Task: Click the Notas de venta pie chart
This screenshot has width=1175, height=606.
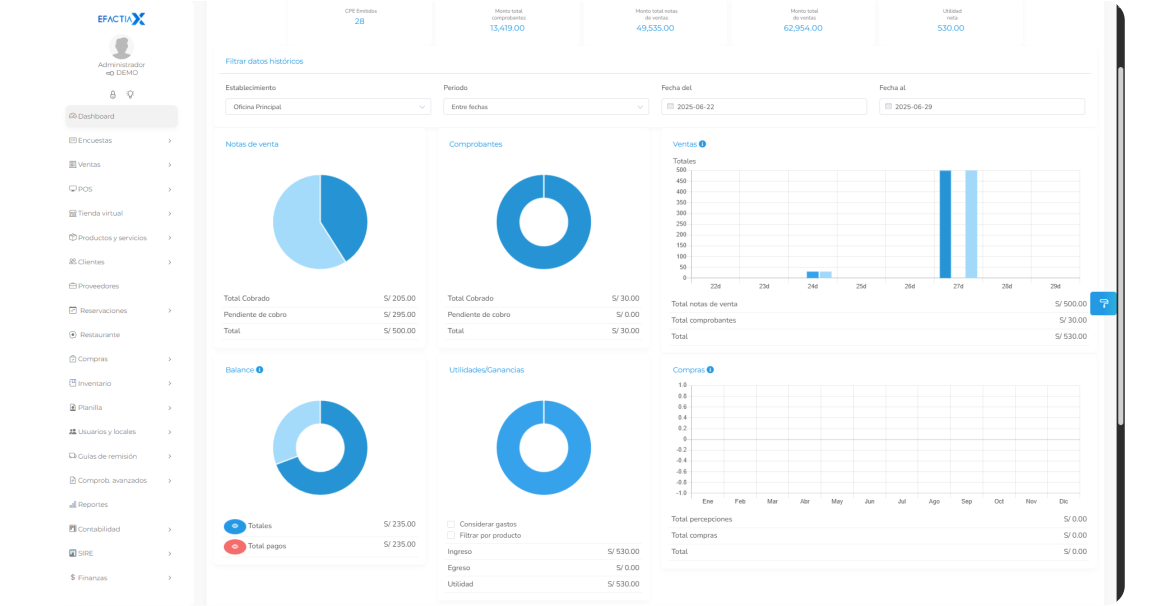Action: coord(320,222)
